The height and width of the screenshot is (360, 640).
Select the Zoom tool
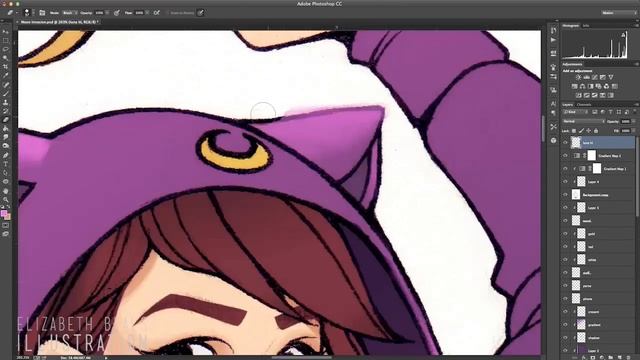click(6, 200)
